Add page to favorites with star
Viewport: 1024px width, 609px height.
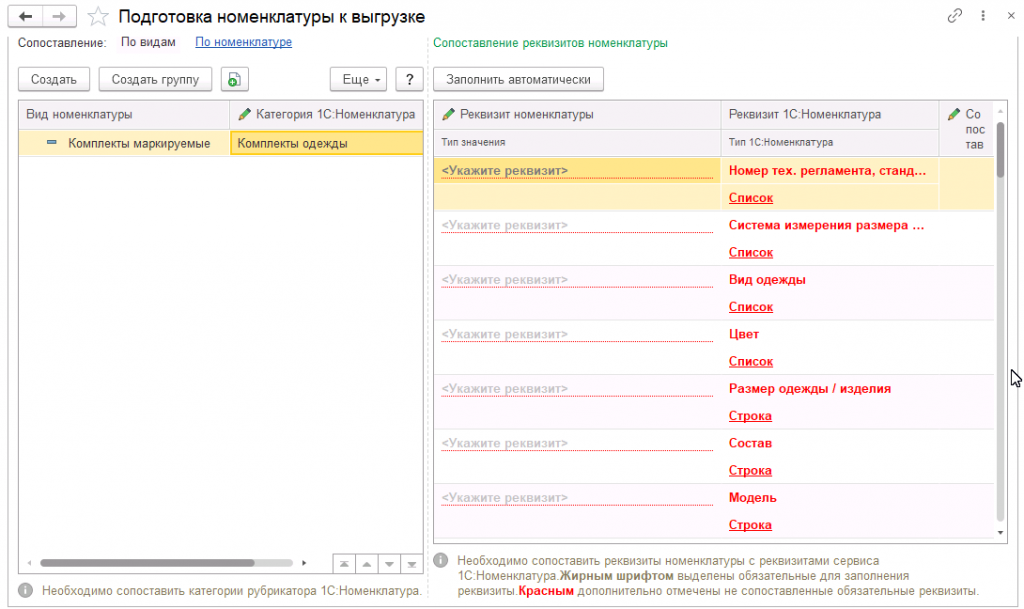pyautogui.click(x=98, y=16)
